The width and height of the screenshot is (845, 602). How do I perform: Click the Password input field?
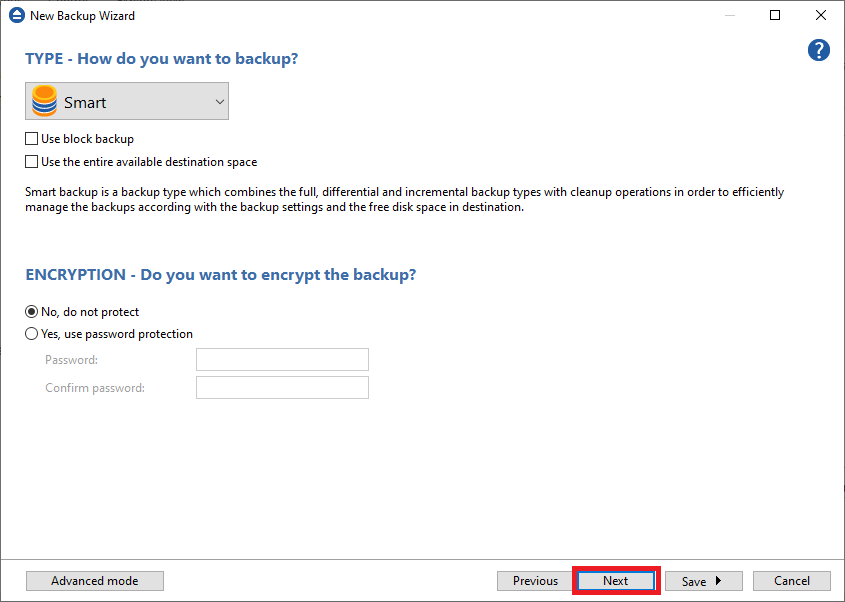coord(282,360)
